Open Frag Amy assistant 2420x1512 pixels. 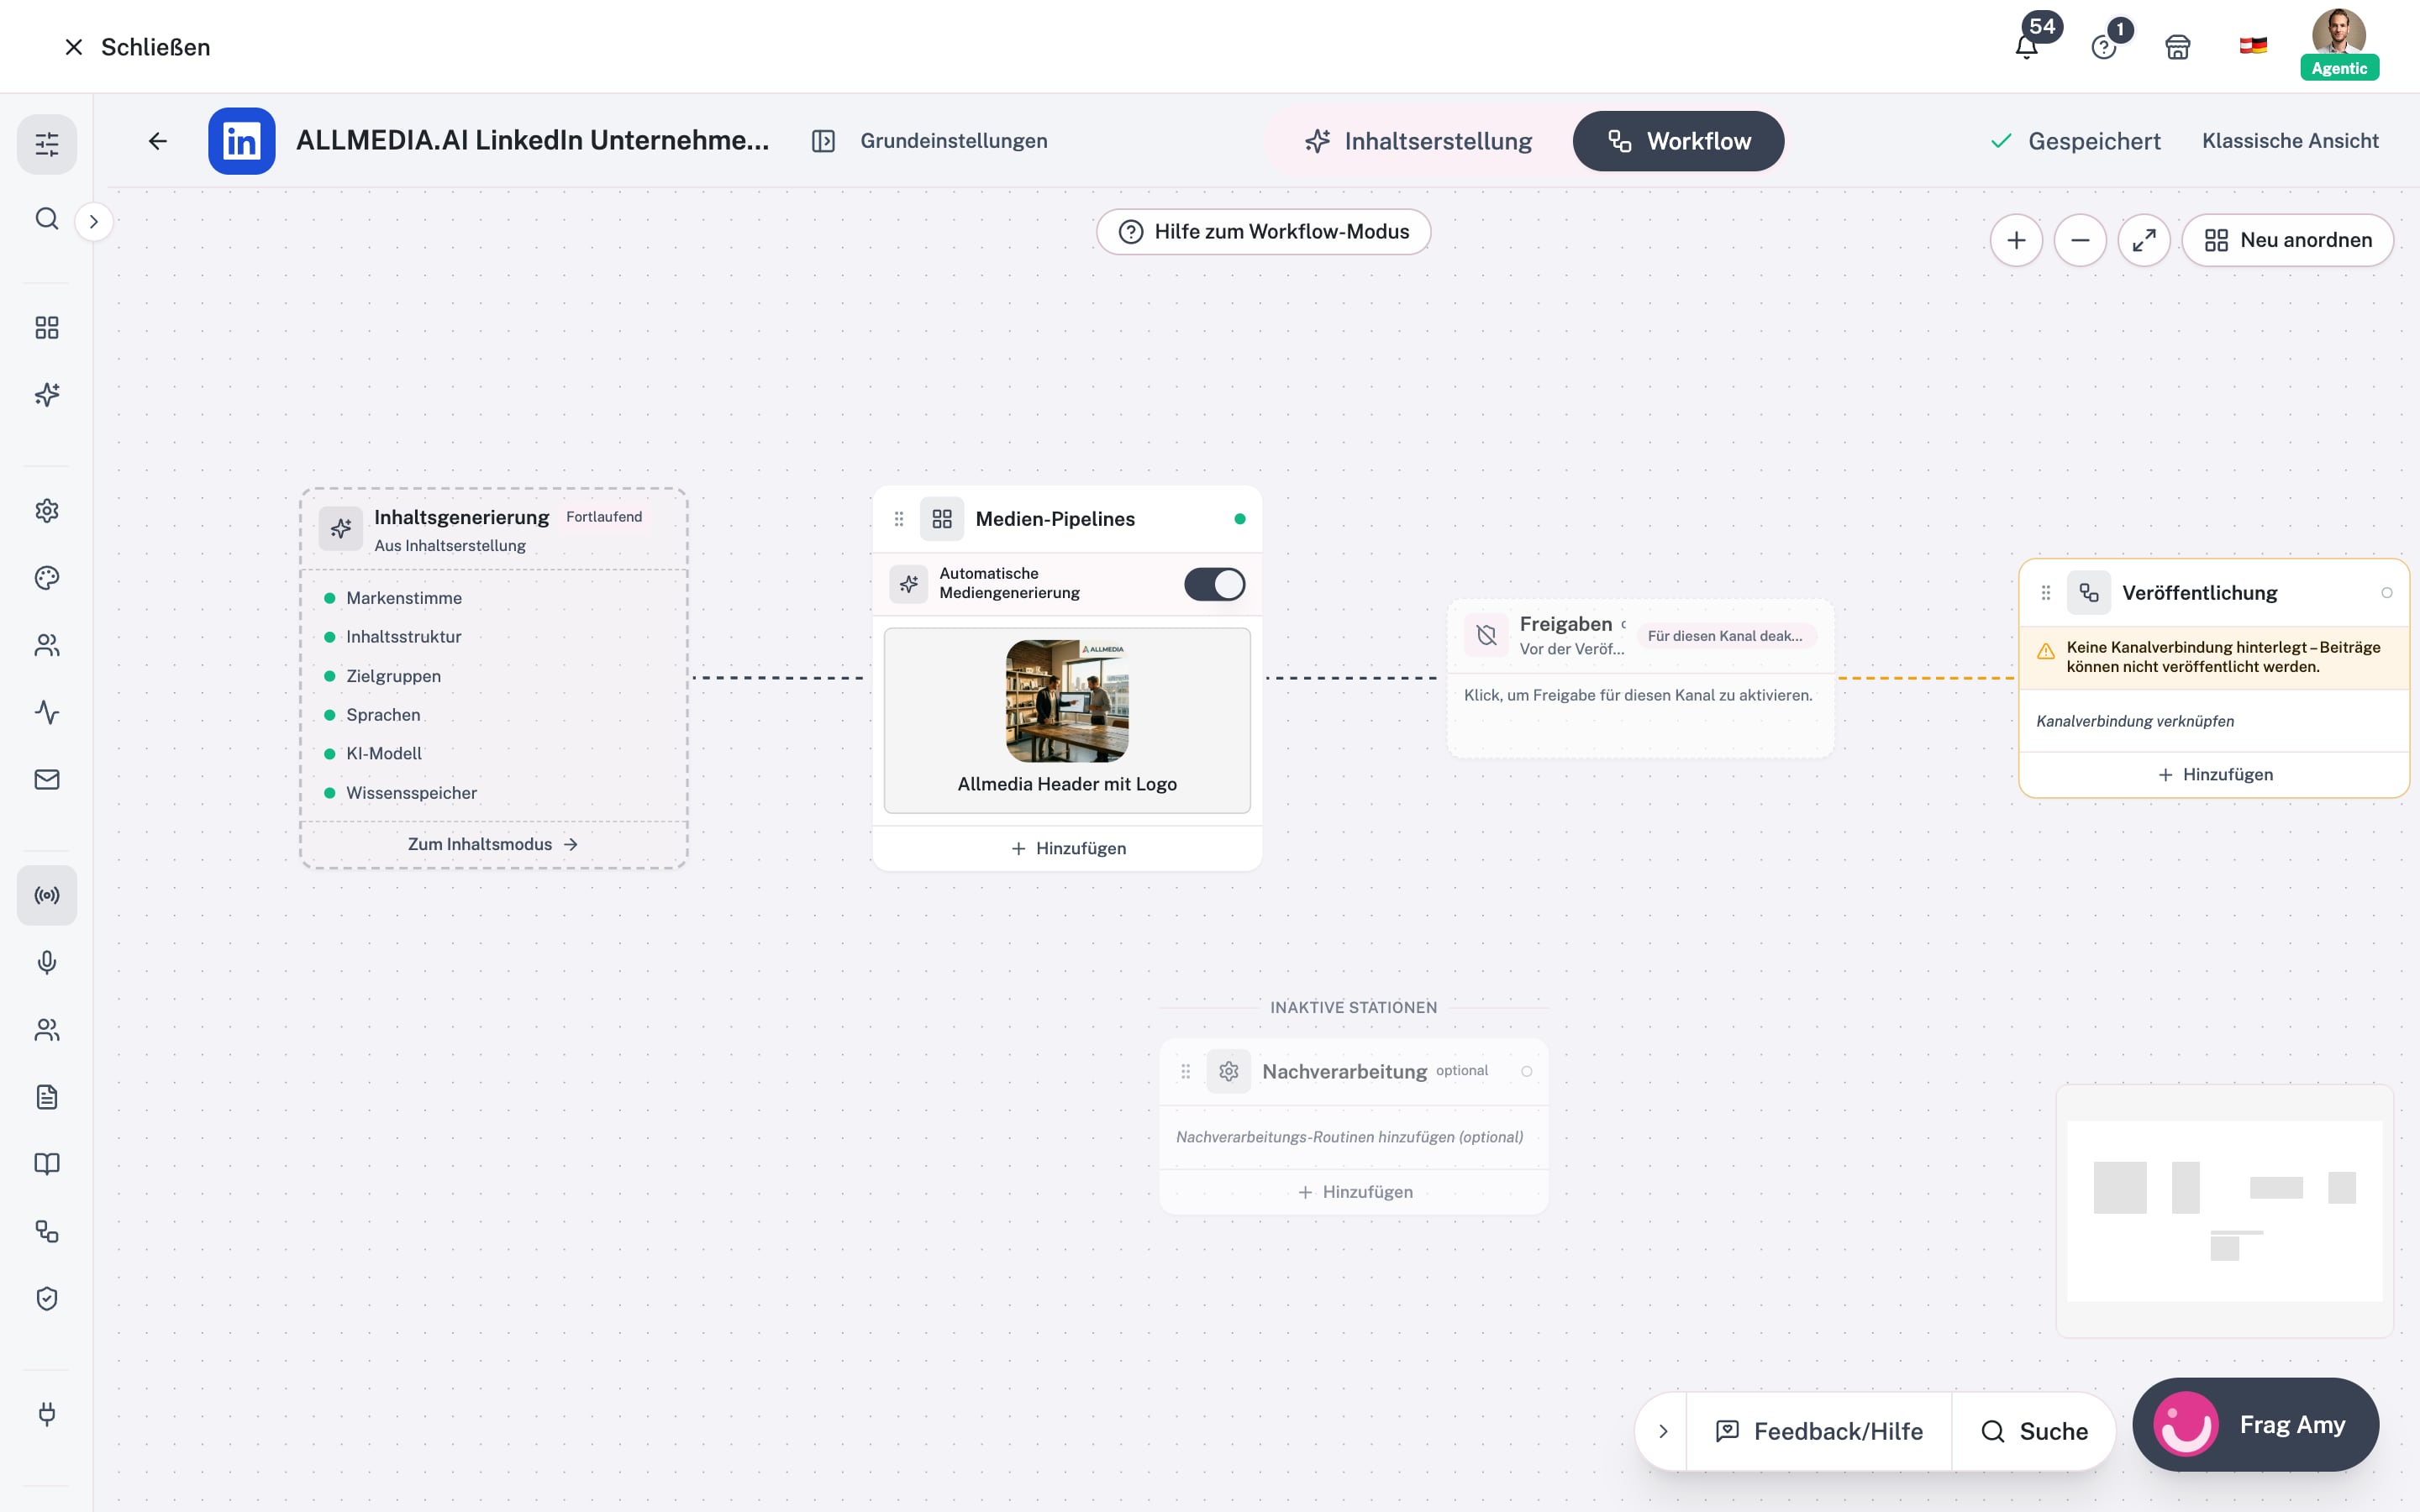click(x=2255, y=1424)
